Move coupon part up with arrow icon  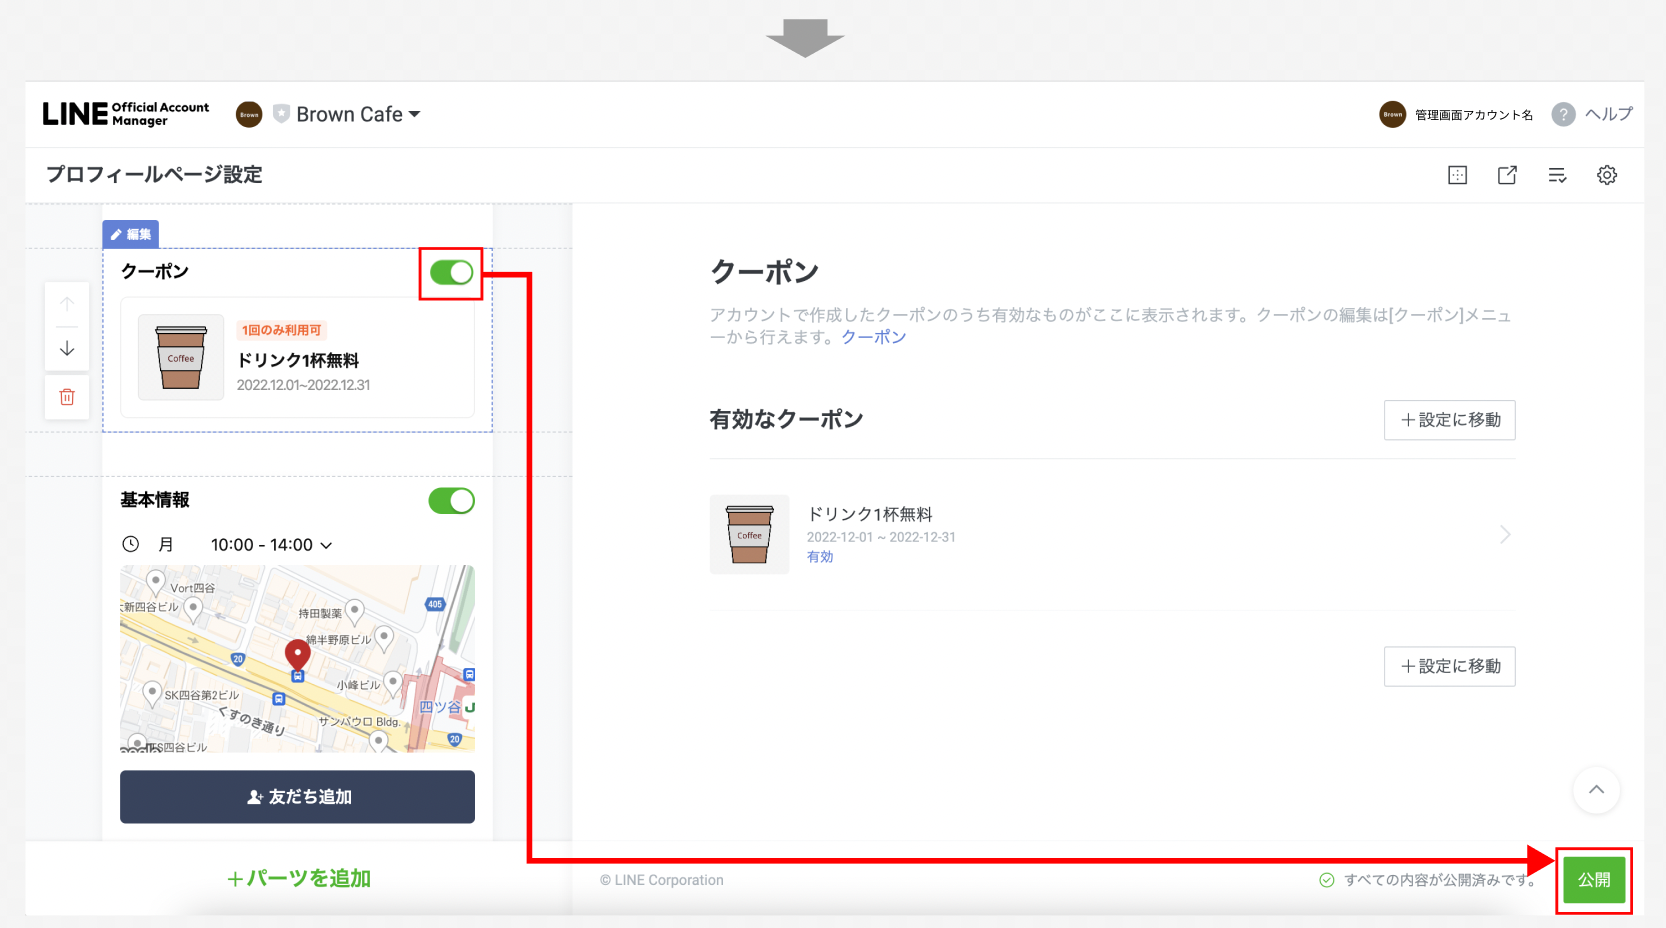67,304
